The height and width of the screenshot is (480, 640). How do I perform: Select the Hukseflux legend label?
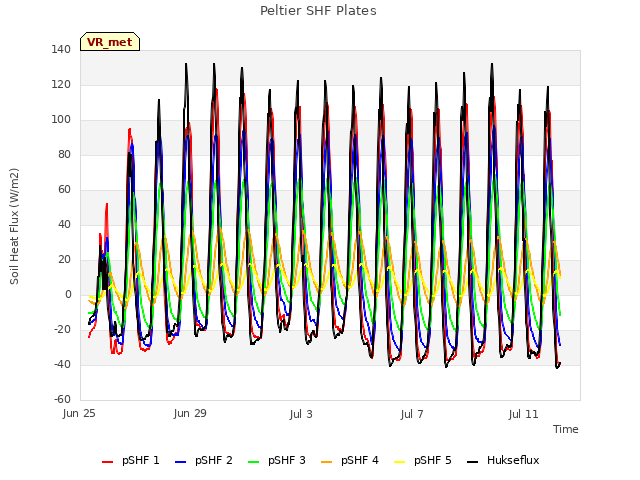point(513,460)
